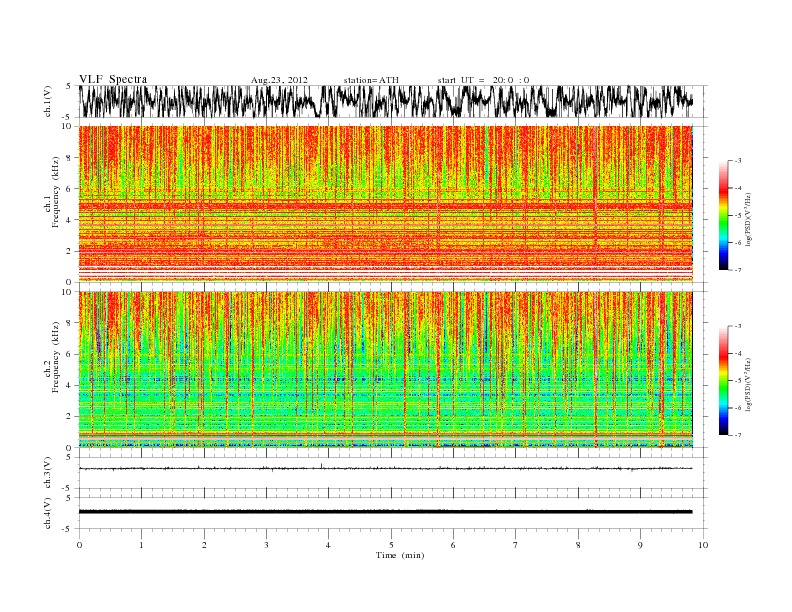Click time axis end tick label "10"

pos(703,545)
